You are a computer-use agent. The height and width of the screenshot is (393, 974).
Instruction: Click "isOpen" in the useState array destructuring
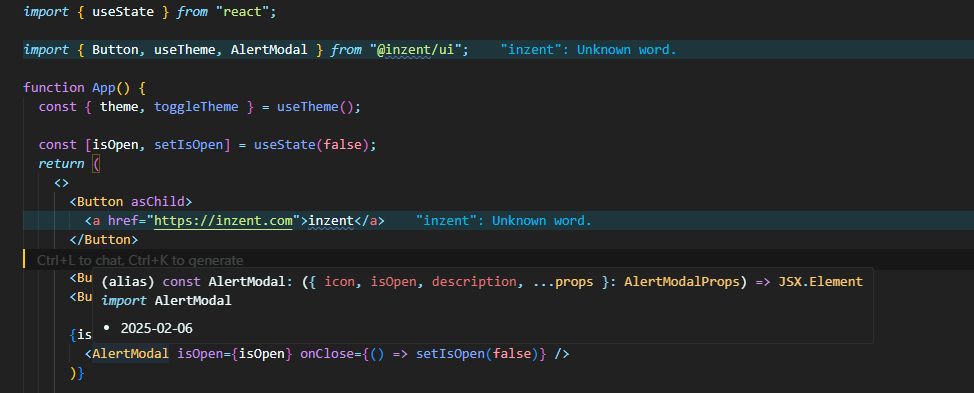tap(115, 145)
